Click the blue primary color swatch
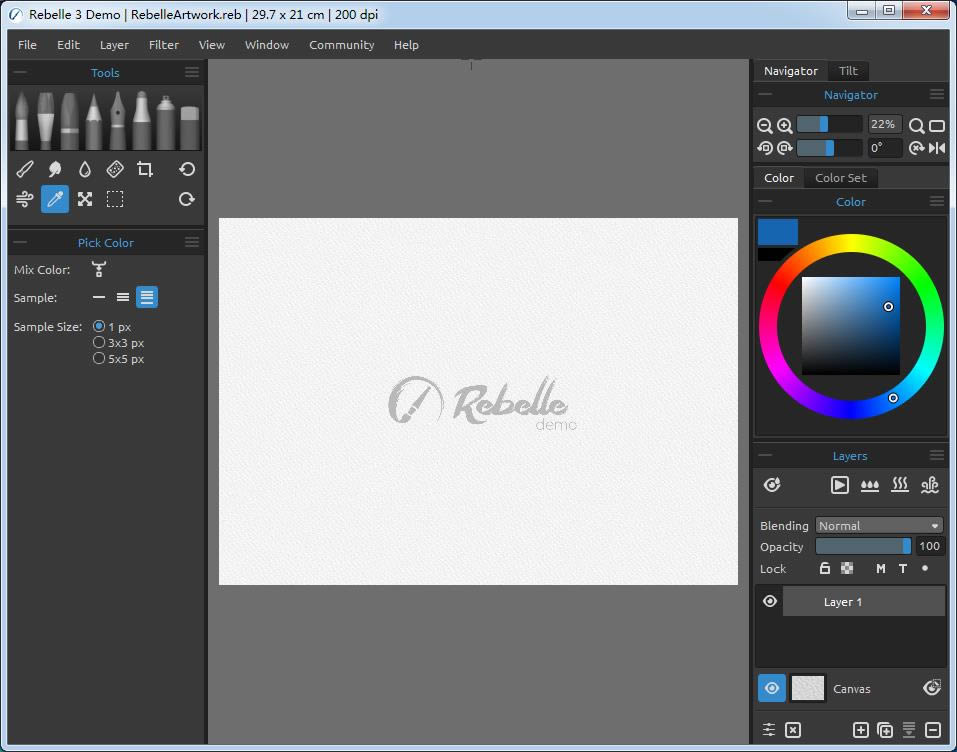The width and height of the screenshot is (957, 752). point(778,231)
